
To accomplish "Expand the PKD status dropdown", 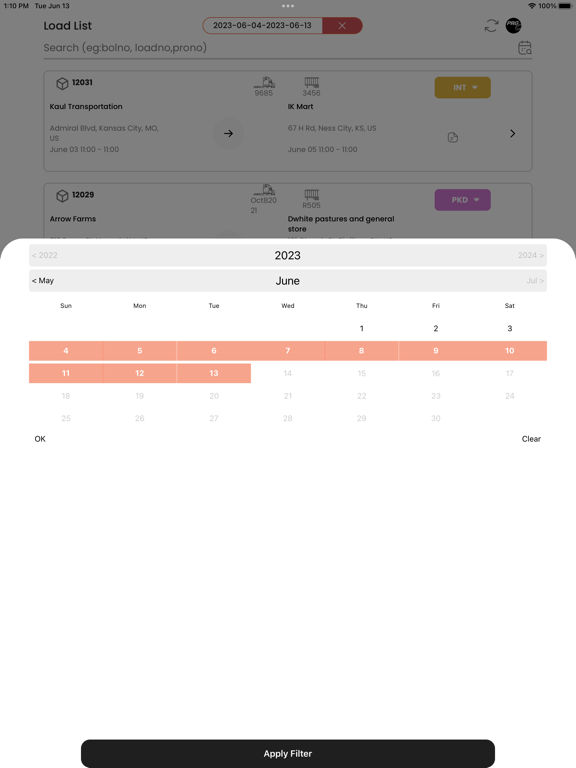I will 462,200.
